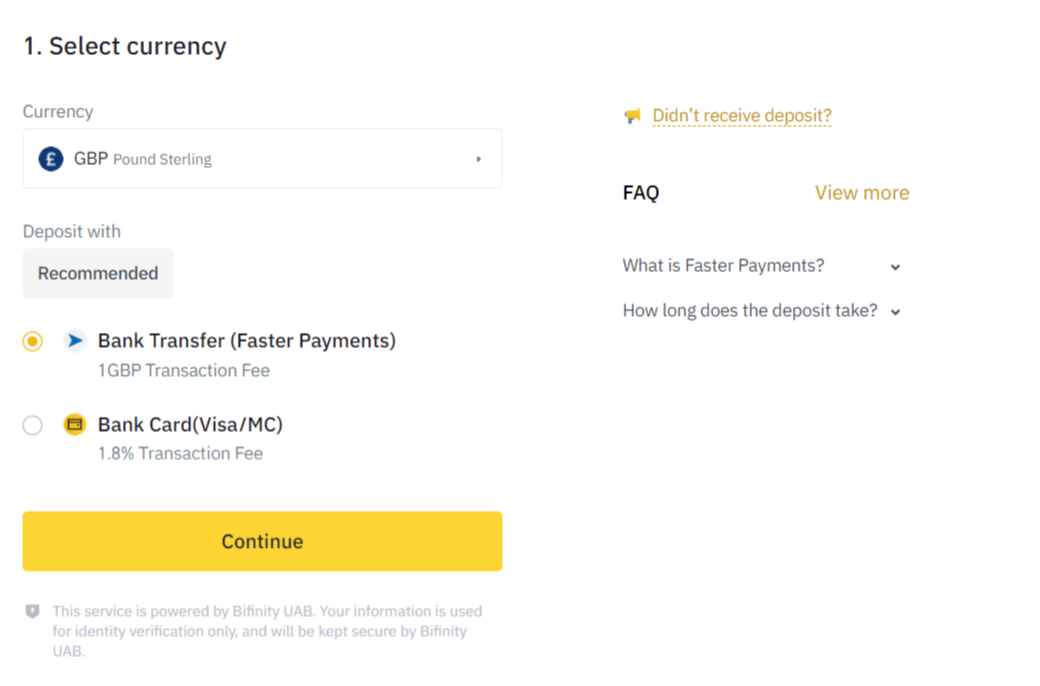Click "How long does the deposit take?" text
Image resolution: width=1040 pixels, height=686 pixels.
(749, 310)
